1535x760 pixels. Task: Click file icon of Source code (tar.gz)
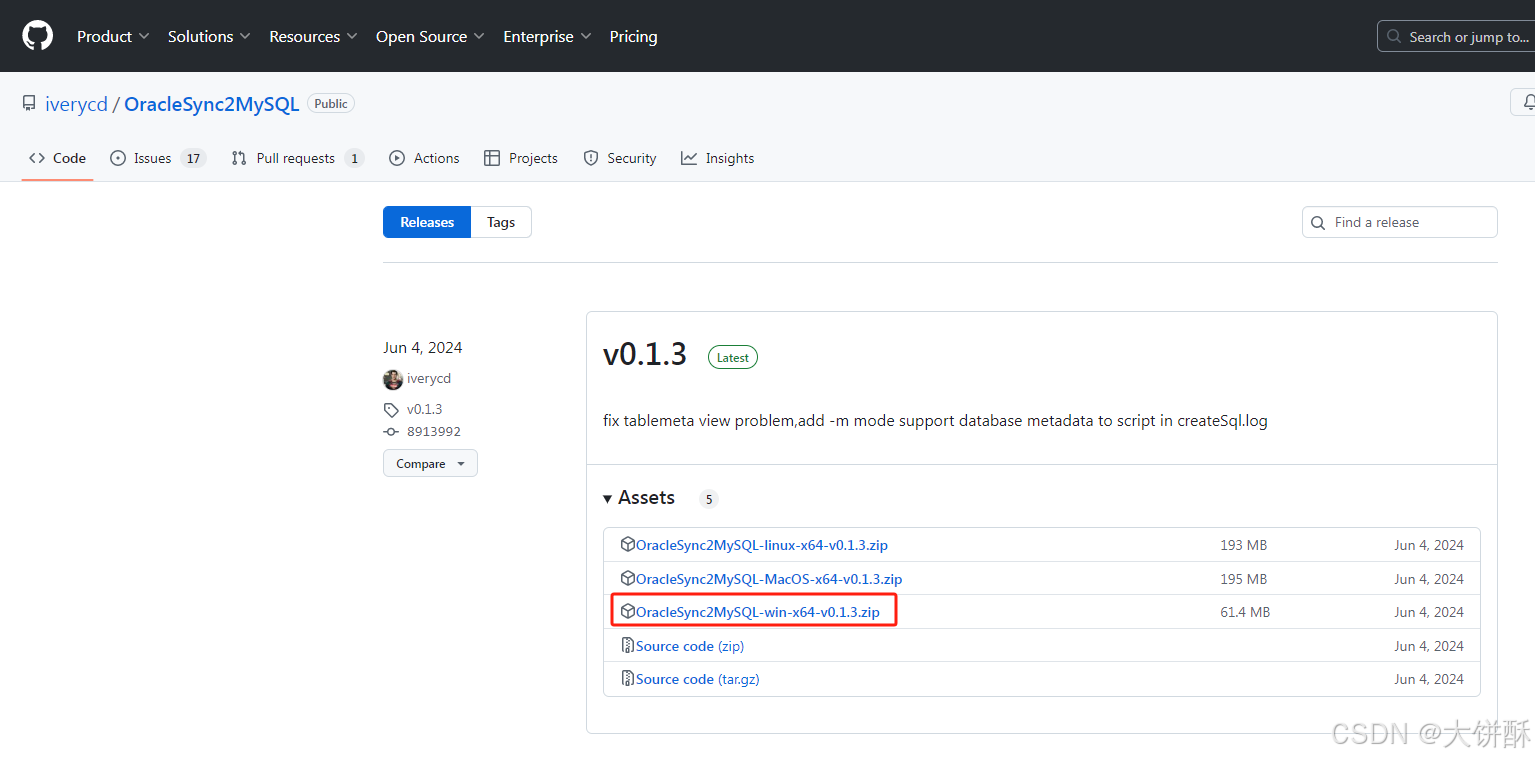pyautogui.click(x=628, y=678)
